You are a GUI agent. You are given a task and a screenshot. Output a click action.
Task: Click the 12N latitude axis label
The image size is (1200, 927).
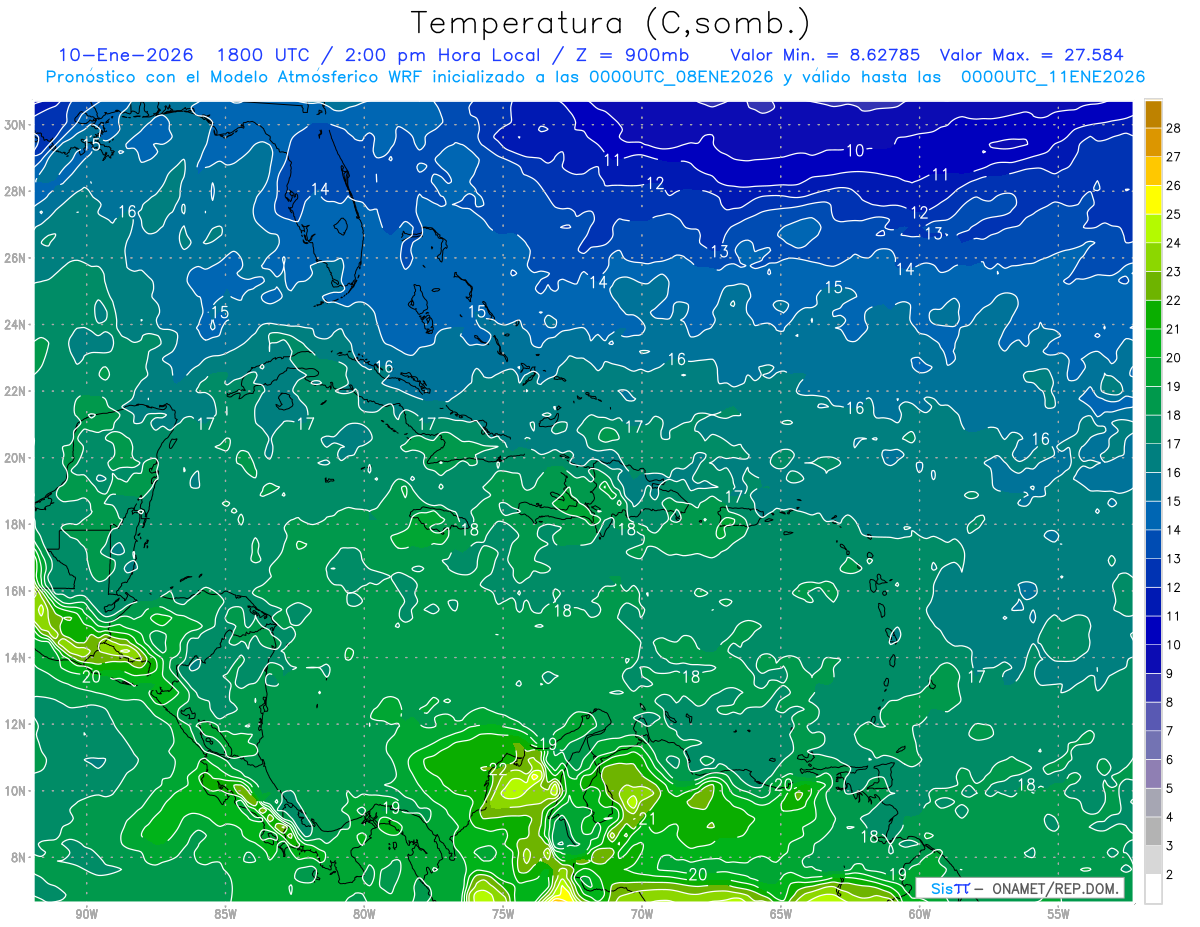(x=17, y=724)
